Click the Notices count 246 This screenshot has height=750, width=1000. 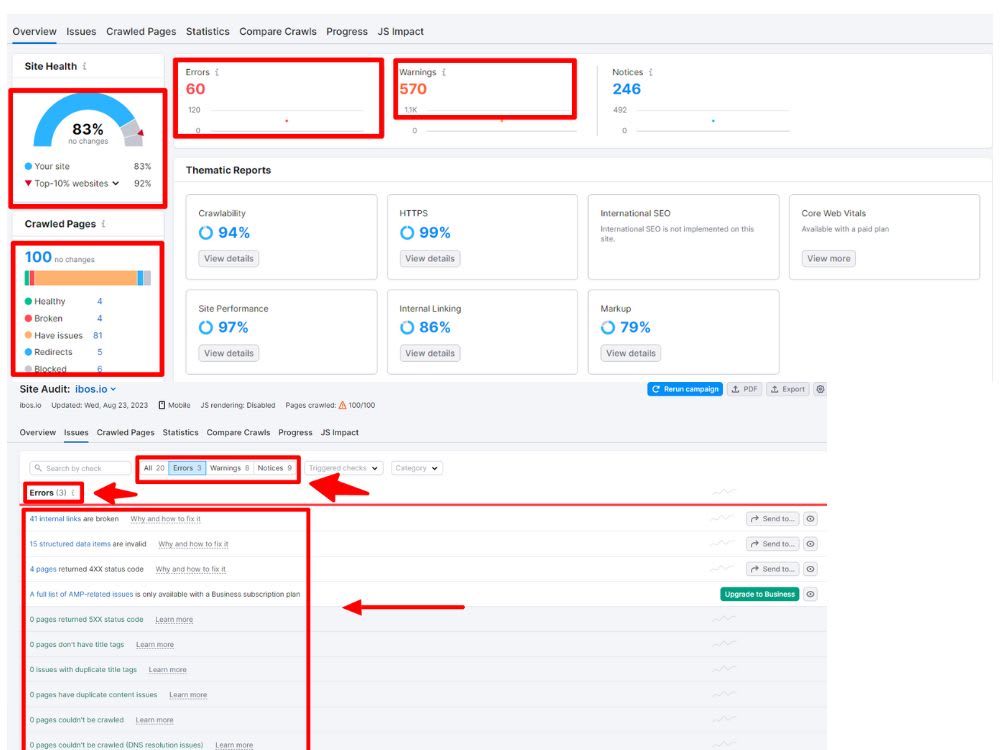click(626, 89)
